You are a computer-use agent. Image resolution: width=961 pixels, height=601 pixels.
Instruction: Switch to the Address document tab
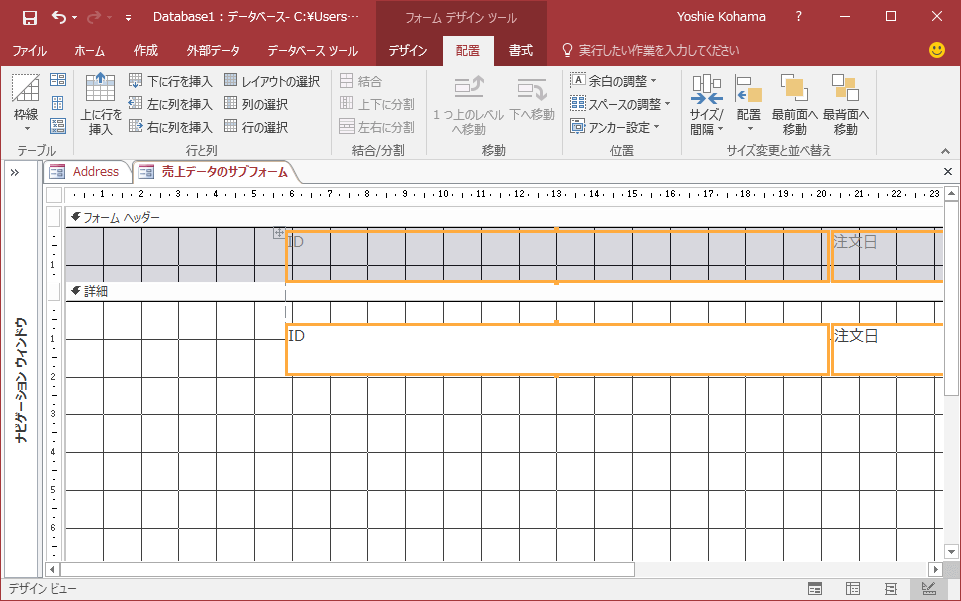[x=87, y=172]
